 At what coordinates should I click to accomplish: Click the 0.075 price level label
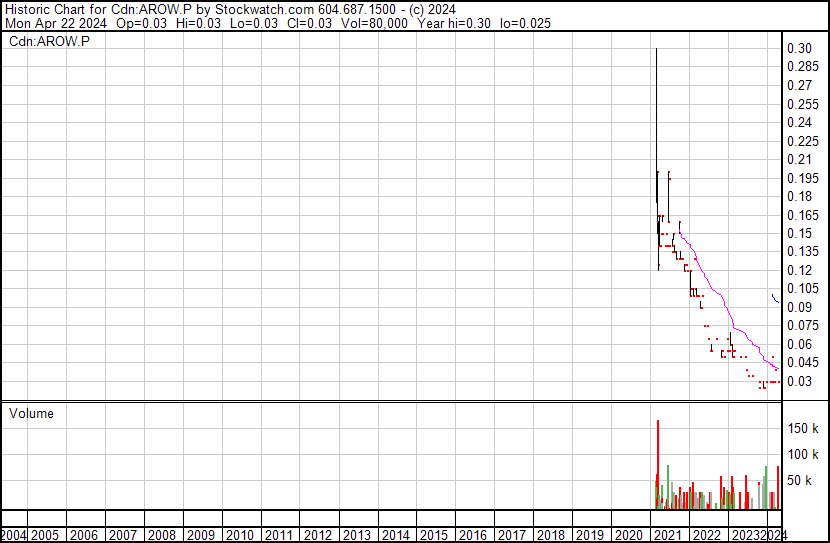click(802, 325)
